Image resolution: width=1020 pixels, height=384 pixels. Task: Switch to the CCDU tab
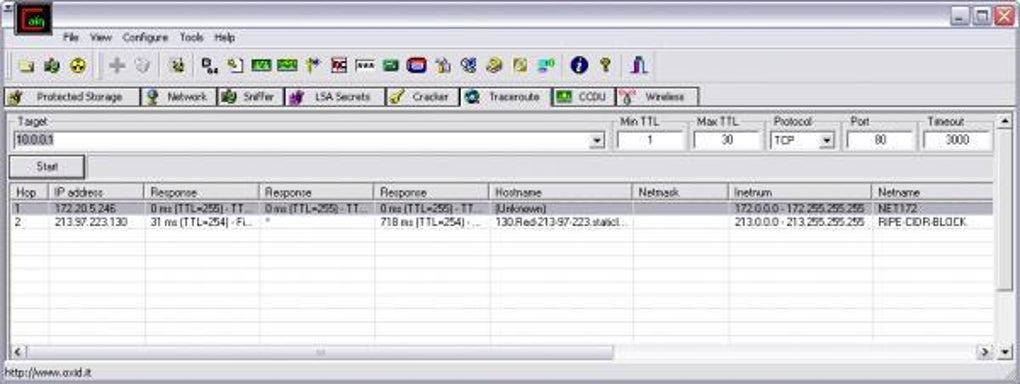pyautogui.click(x=584, y=97)
